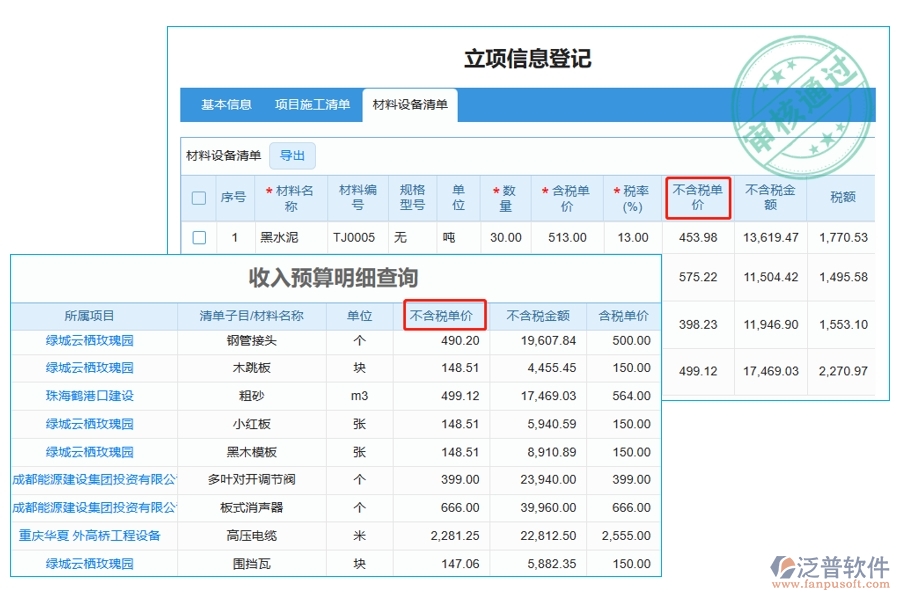Screen dimensions: 900x600
Task: Click the 成都能源建设集团投资有限公 project link
Action: (x=90, y=479)
